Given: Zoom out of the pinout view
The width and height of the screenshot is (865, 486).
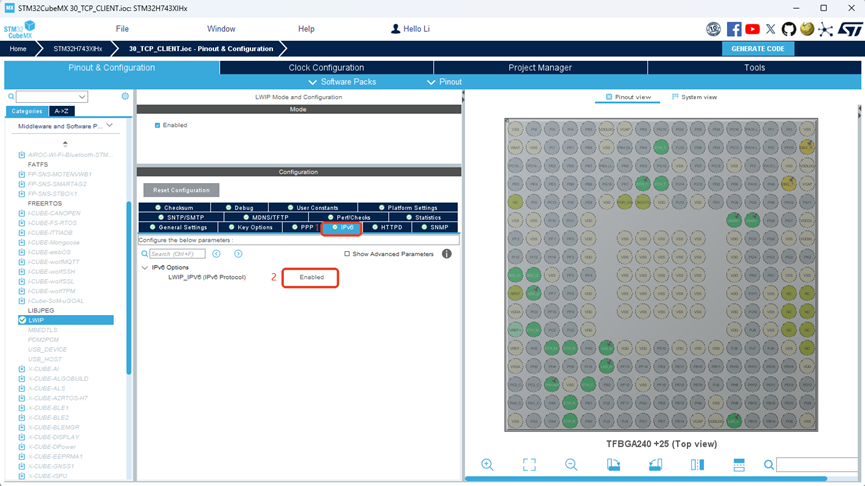Looking at the screenshot, I should [571, 464].
